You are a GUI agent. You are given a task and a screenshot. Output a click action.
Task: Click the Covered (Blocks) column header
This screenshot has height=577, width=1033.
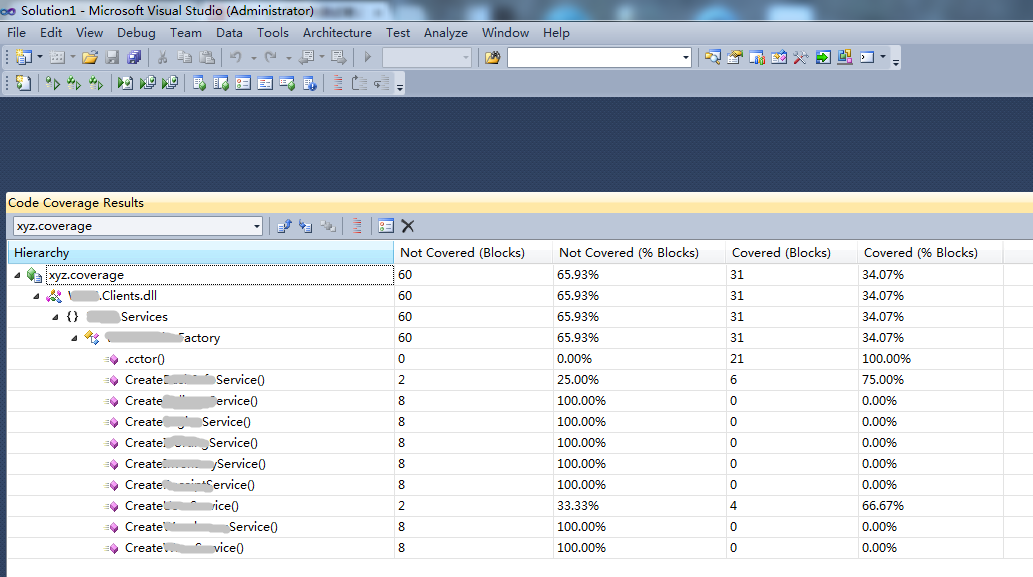pos(780,253)
